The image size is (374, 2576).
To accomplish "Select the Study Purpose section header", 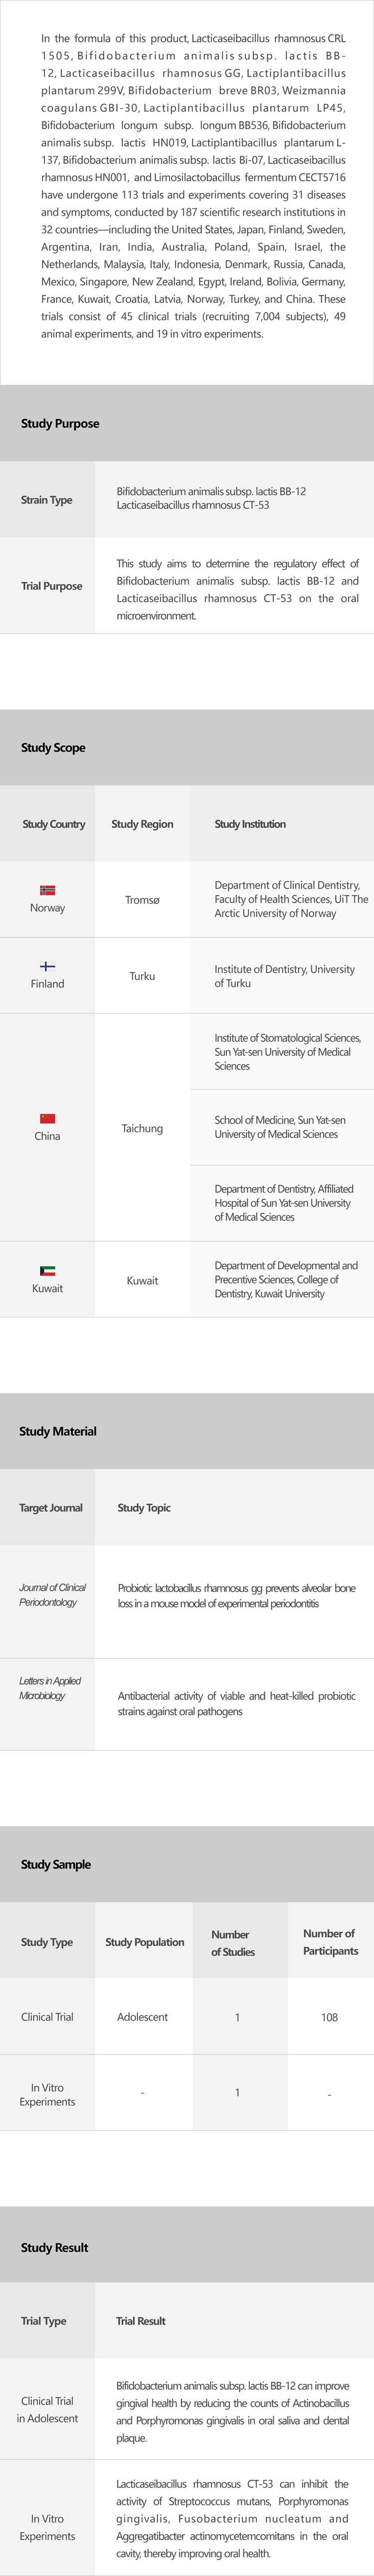I will [60, 423].
